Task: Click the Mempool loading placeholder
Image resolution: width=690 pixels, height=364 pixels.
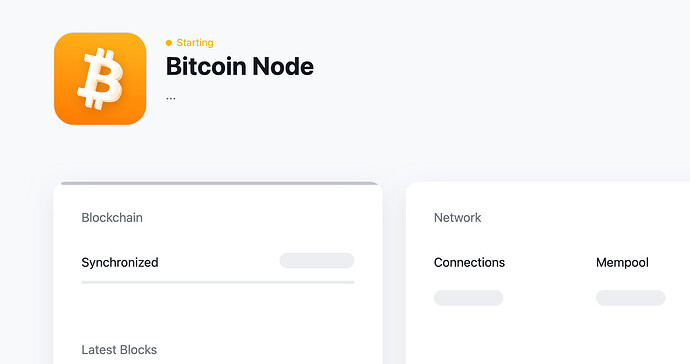Action: 631,298
